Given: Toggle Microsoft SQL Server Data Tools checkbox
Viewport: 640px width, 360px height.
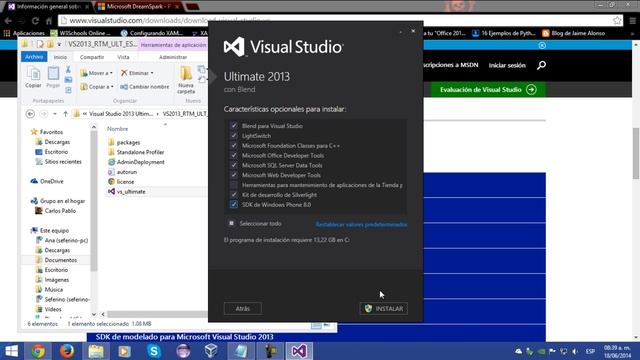Looking at the screenshot, I should (234, 165).
